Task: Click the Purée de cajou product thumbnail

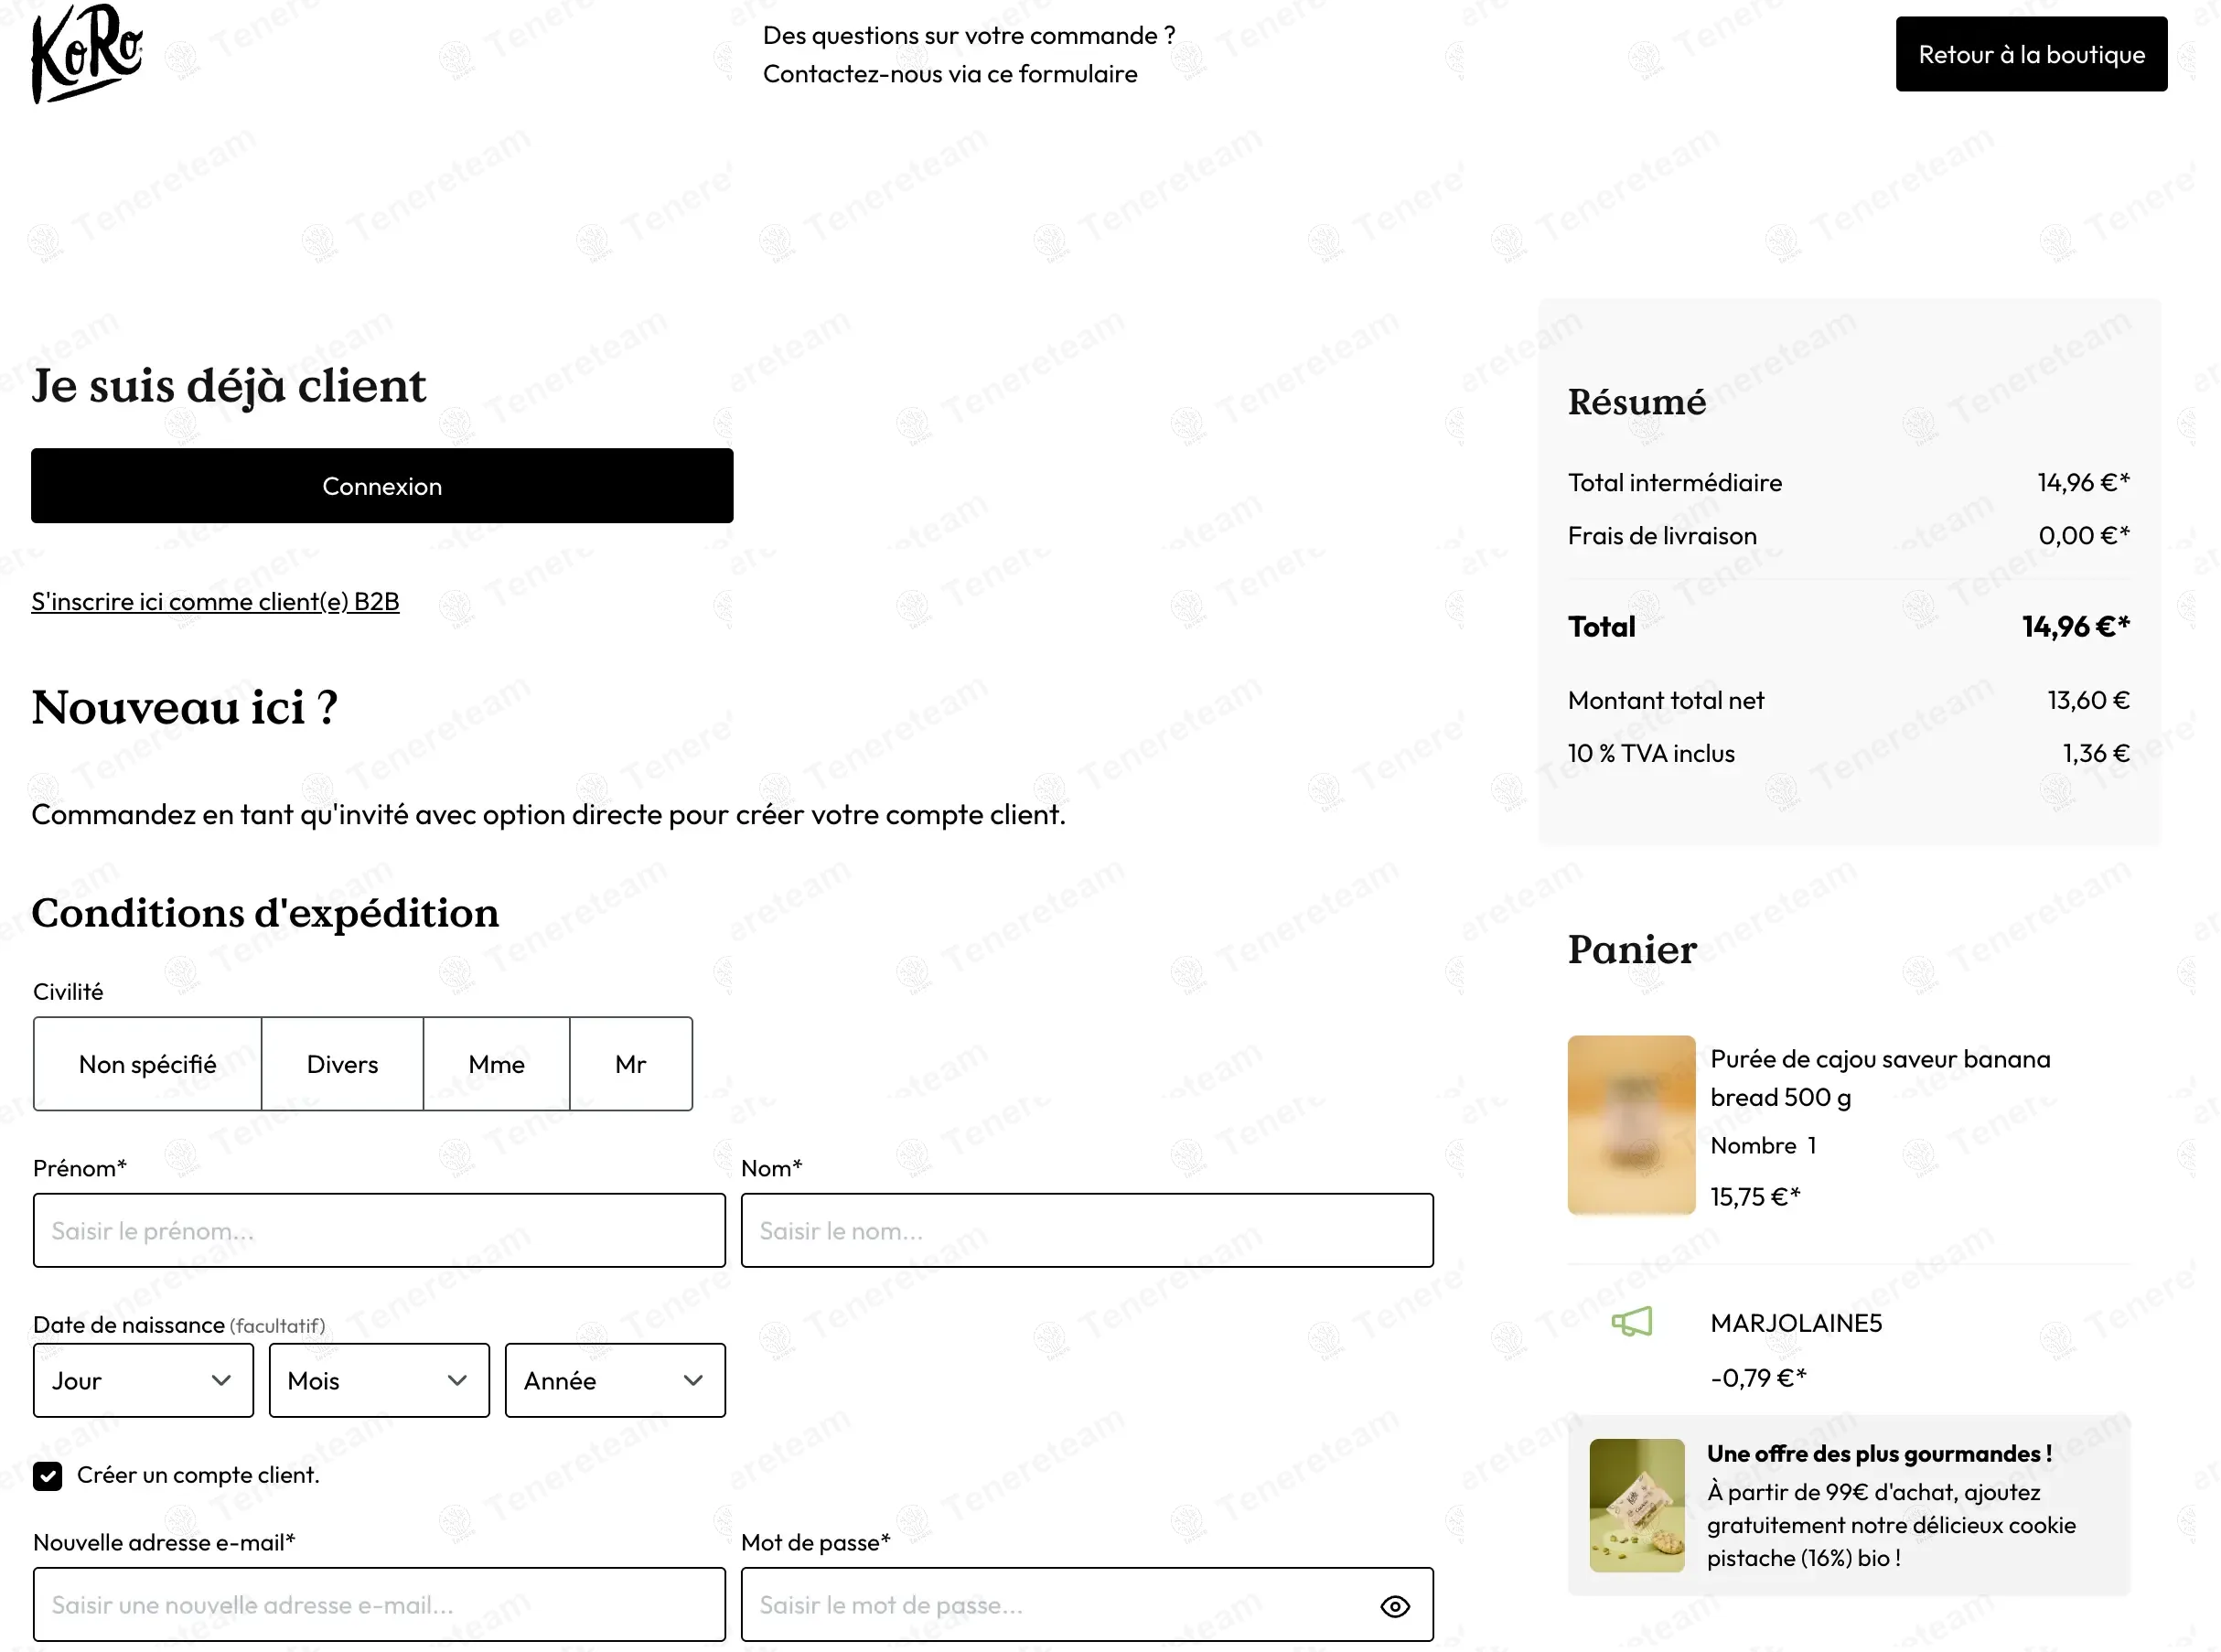Action: point(1631,1125)
